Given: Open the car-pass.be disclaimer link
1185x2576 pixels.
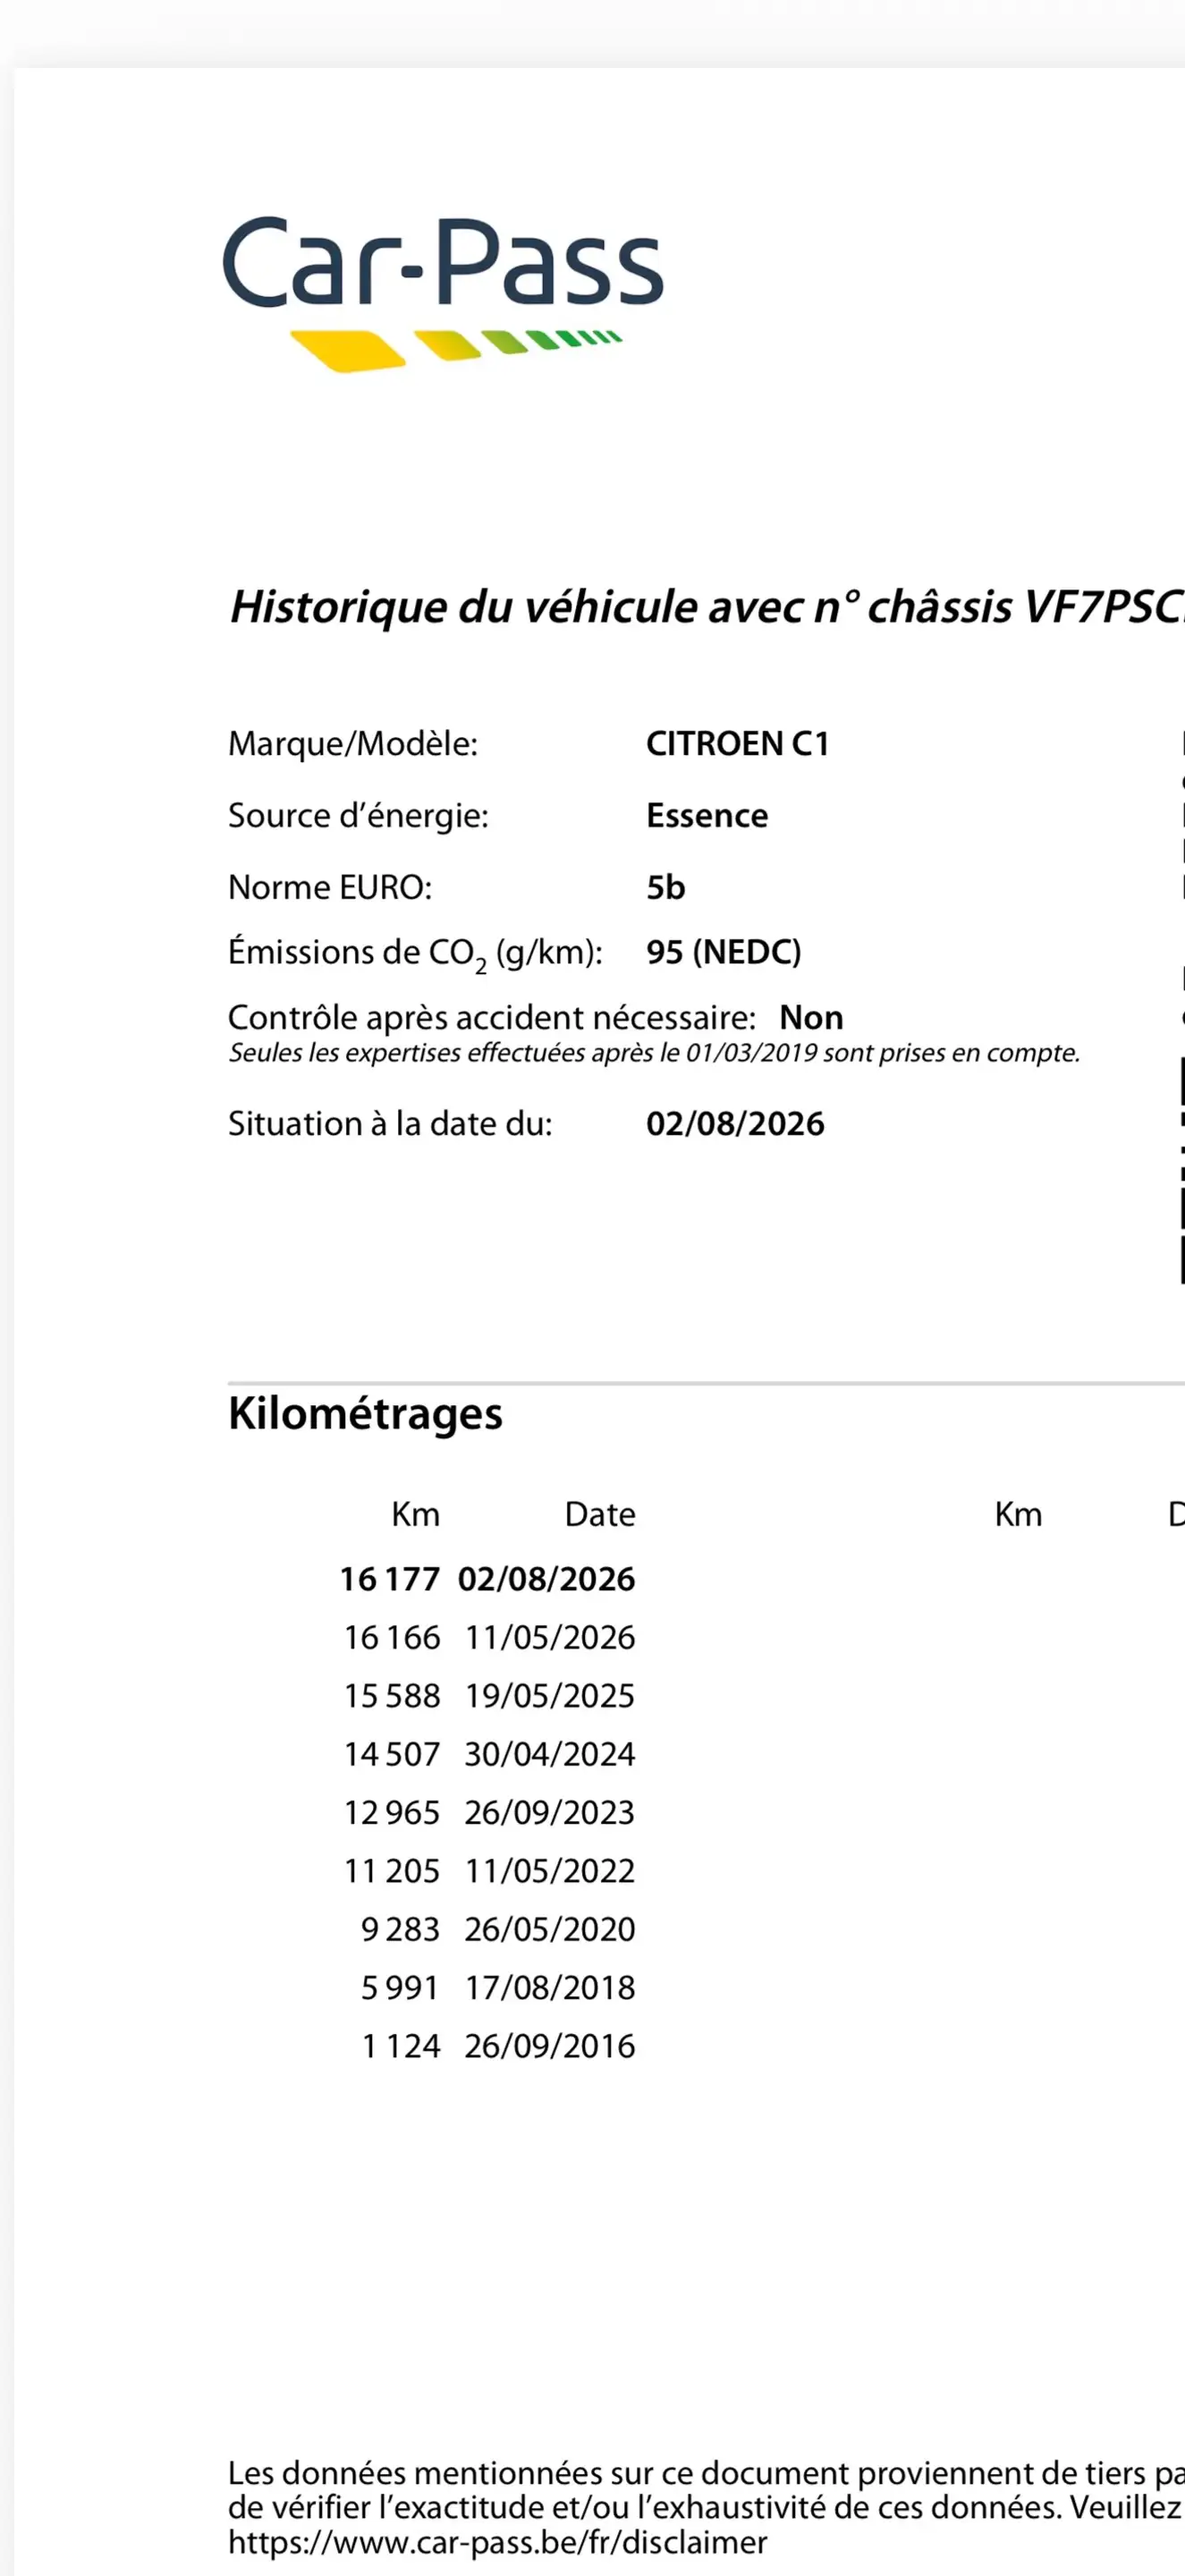Looking at the screenshot, I should (x=498, y=2541).
